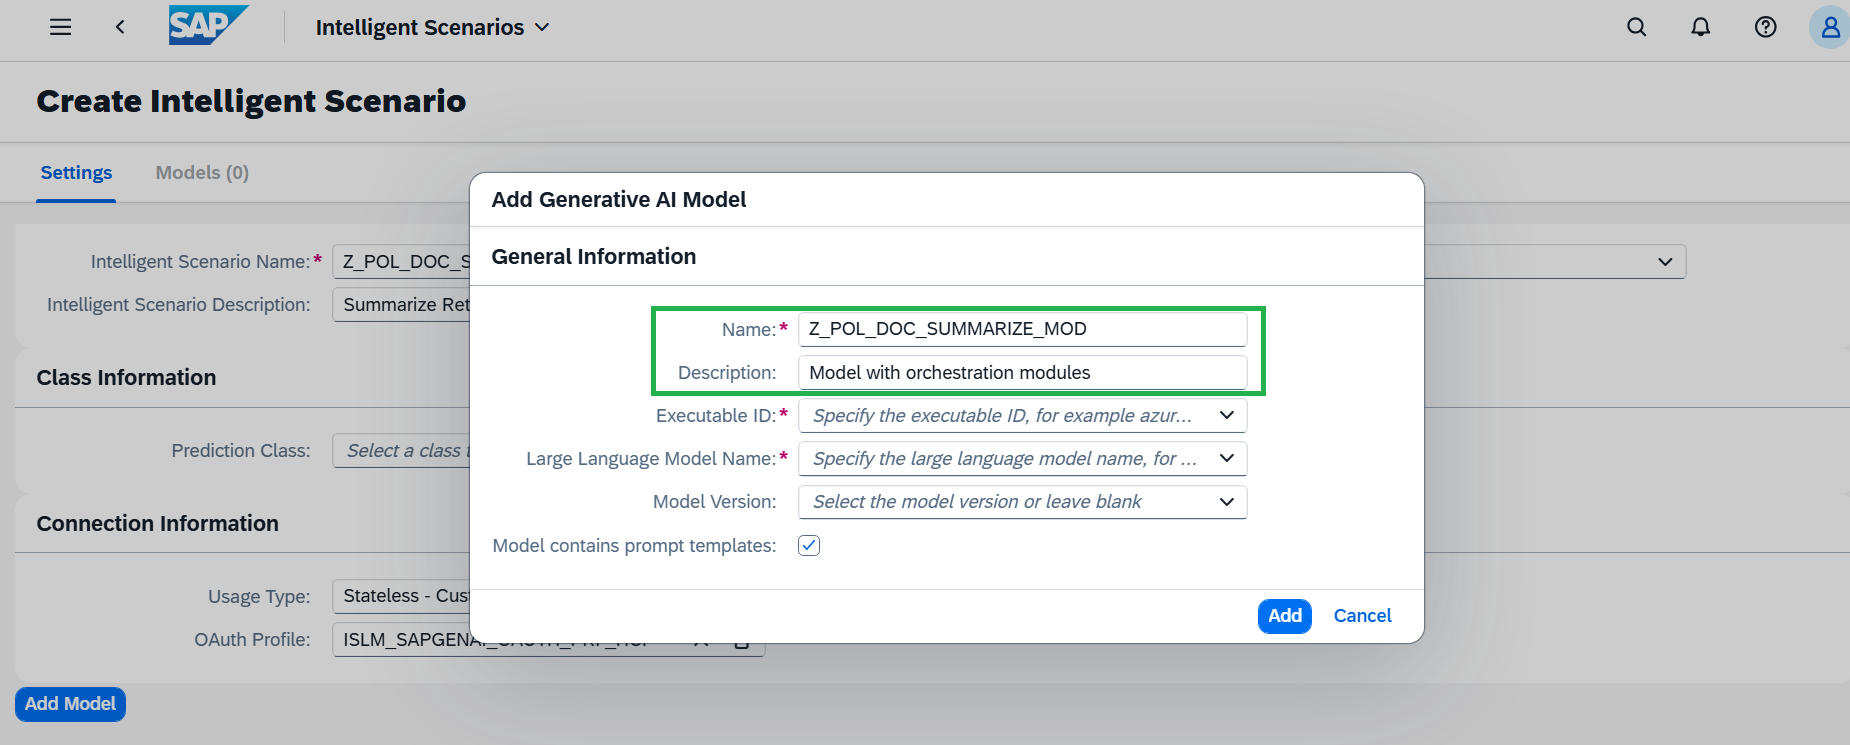Go back with the back arrow

120,27
